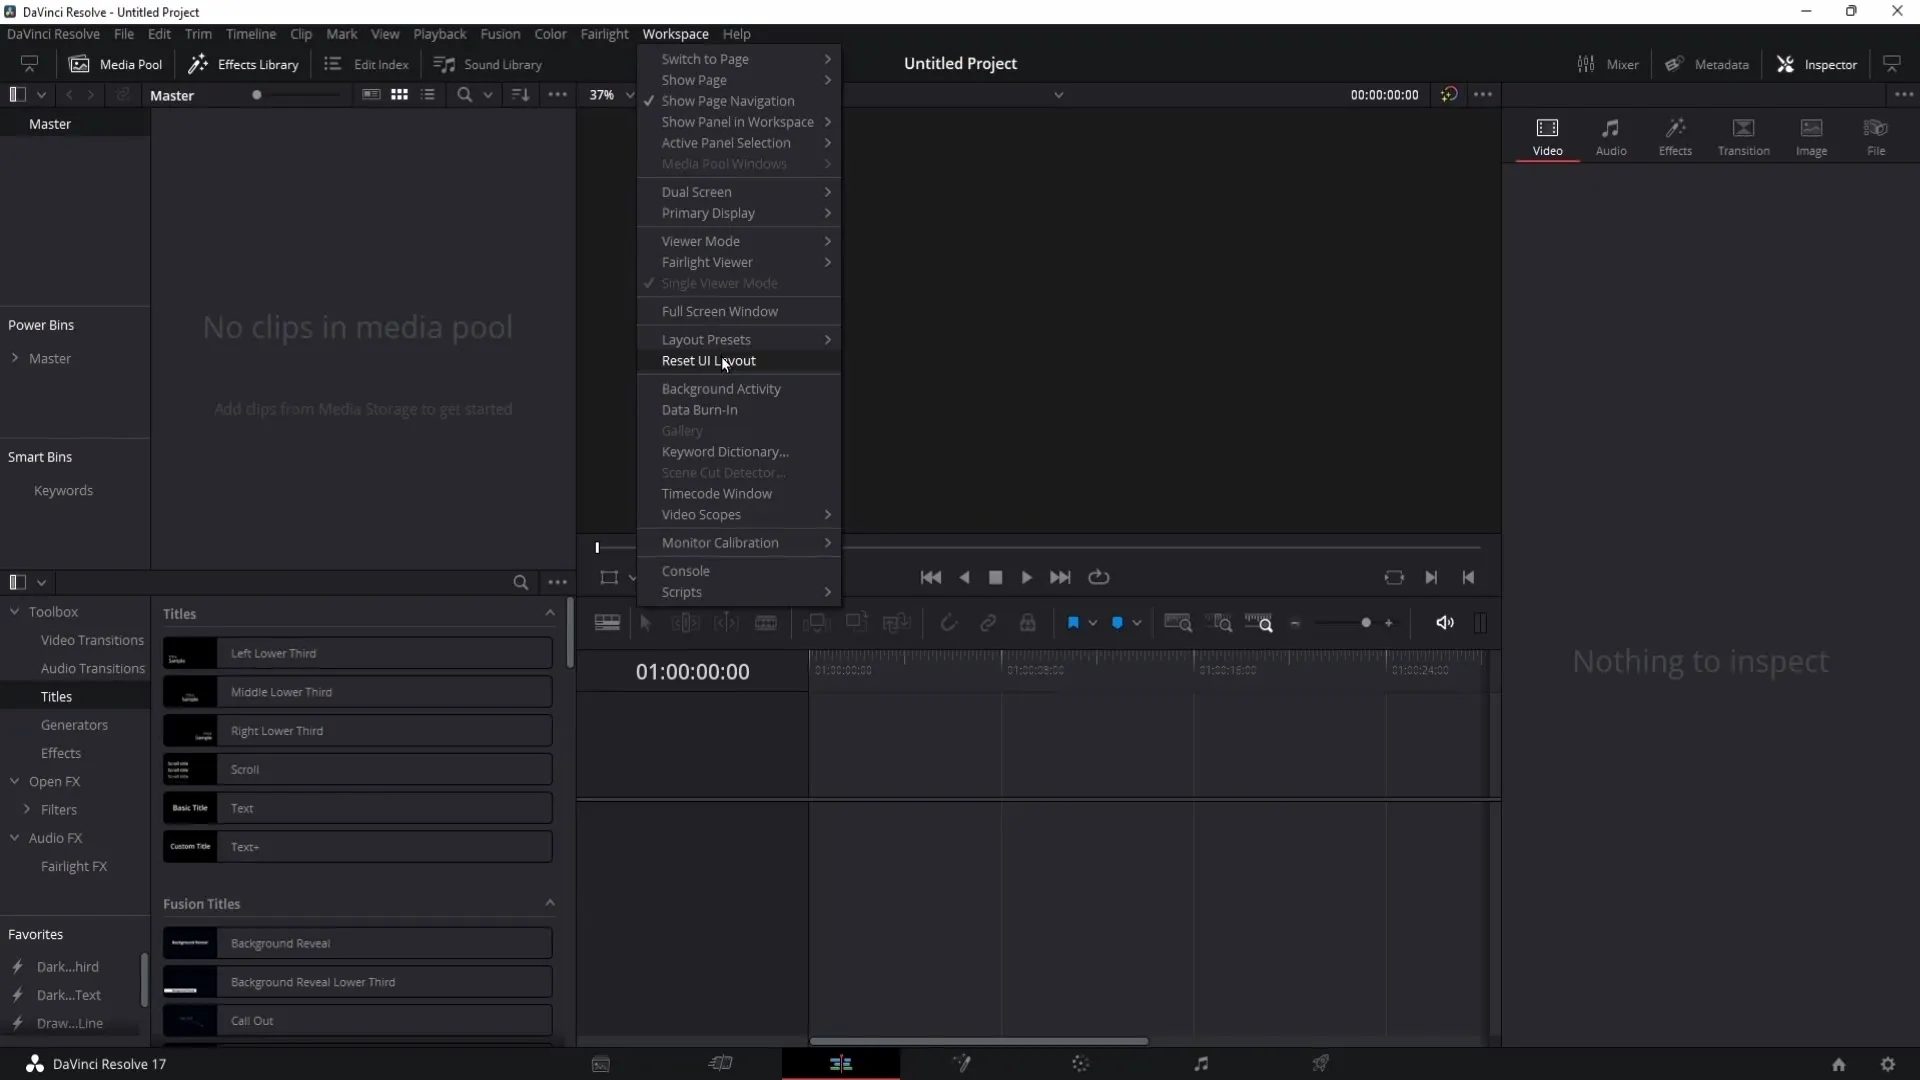Select the Audio tab in Inspector panel
The height and width of the screenshot is (1080, 1920).
point(1610,136)
